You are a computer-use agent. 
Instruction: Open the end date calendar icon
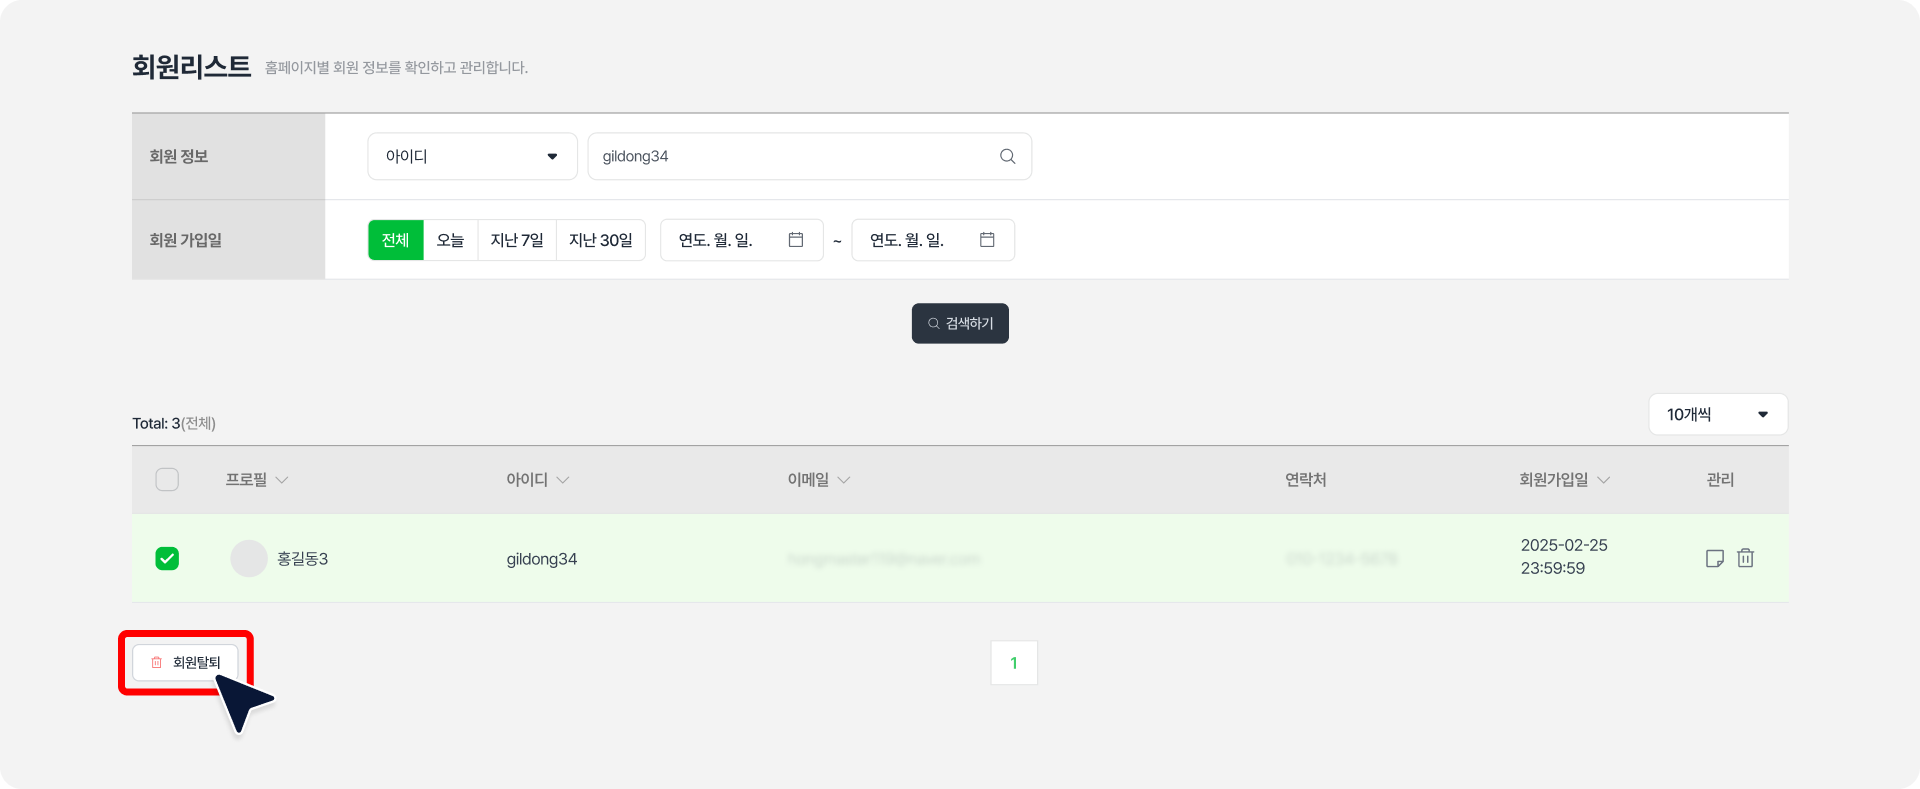point(987,240)
